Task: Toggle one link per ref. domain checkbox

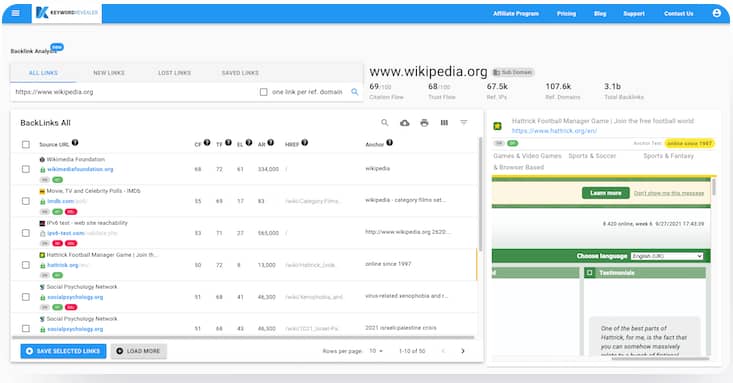Action: (264, 92)
